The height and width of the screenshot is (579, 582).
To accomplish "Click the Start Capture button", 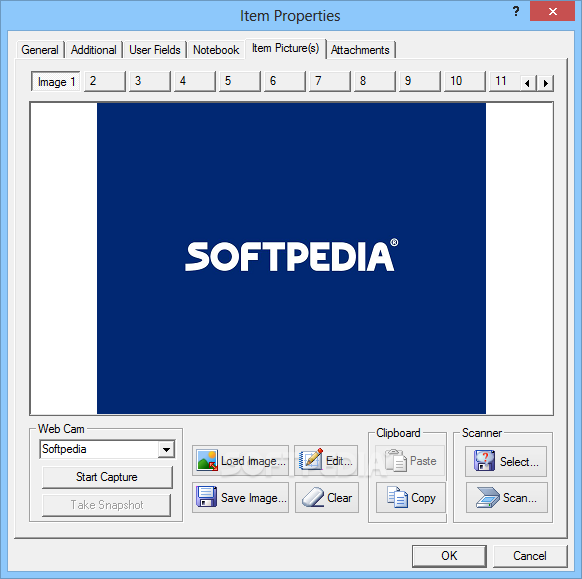I will click(x=107, y=477).
